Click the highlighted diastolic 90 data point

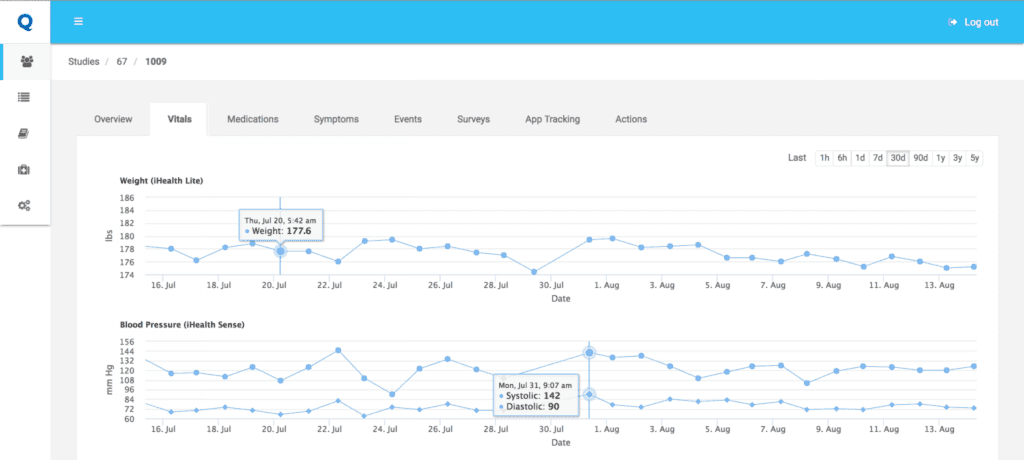(589, 394)
